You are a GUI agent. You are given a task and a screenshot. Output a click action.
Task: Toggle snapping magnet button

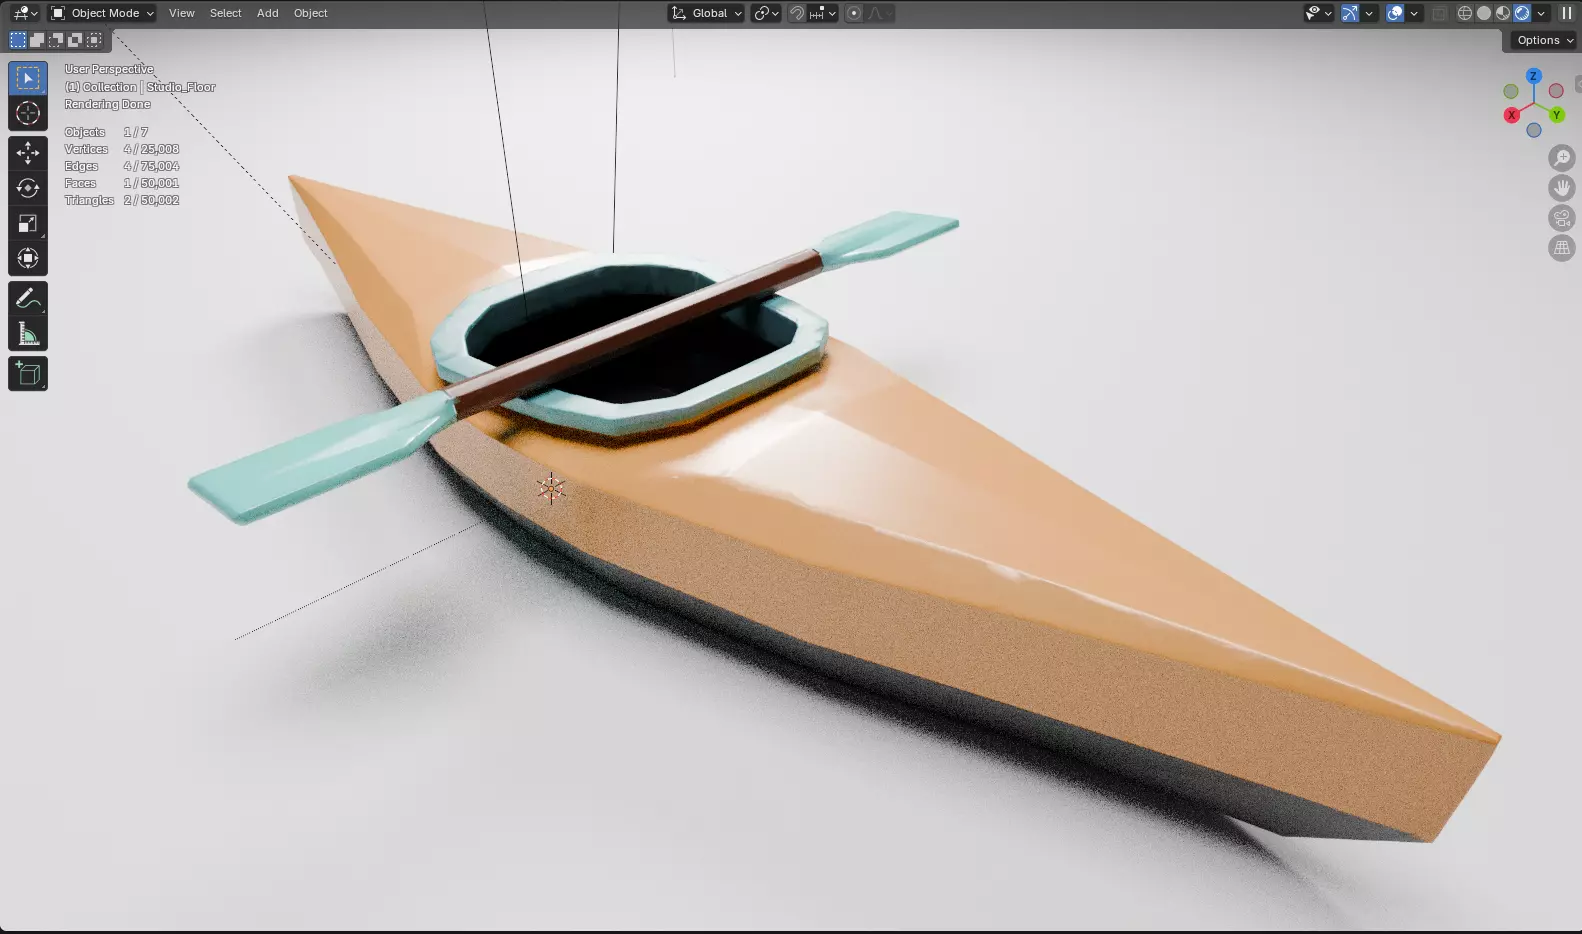(797, 13)
